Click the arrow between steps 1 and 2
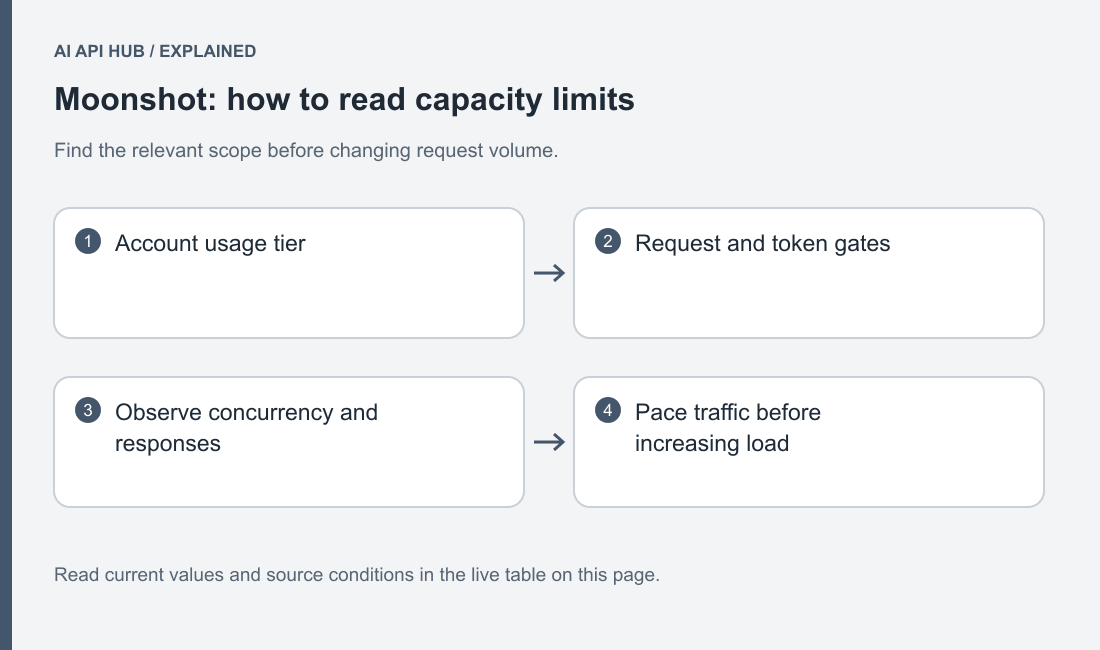The image size is (1100, 650). [x=549, y=273]
